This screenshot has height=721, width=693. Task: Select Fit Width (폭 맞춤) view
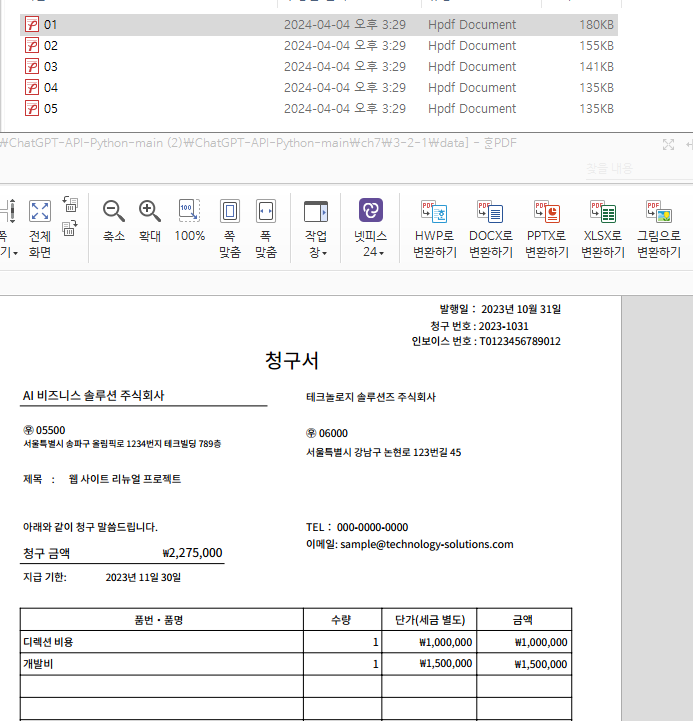point(266,229)
